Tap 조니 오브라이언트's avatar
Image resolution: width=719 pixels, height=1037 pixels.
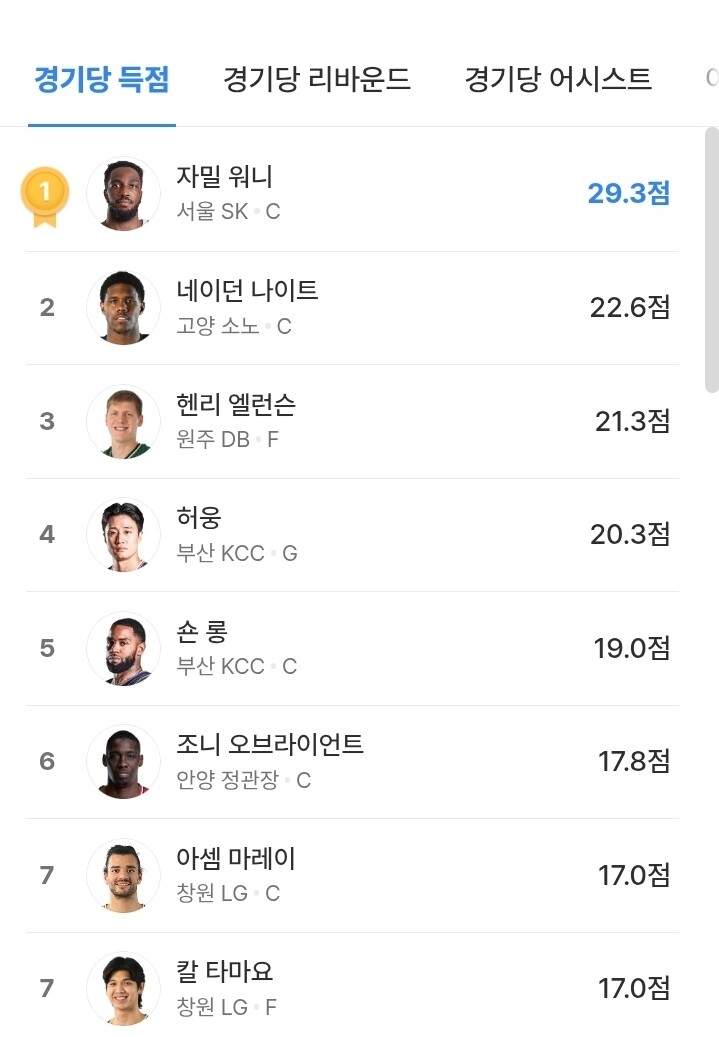click(x=123, y=762)
